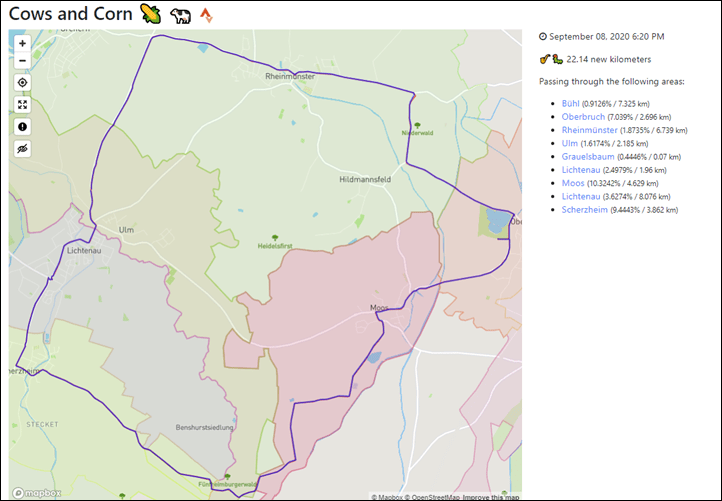Locate my position on map

[22, 83]
